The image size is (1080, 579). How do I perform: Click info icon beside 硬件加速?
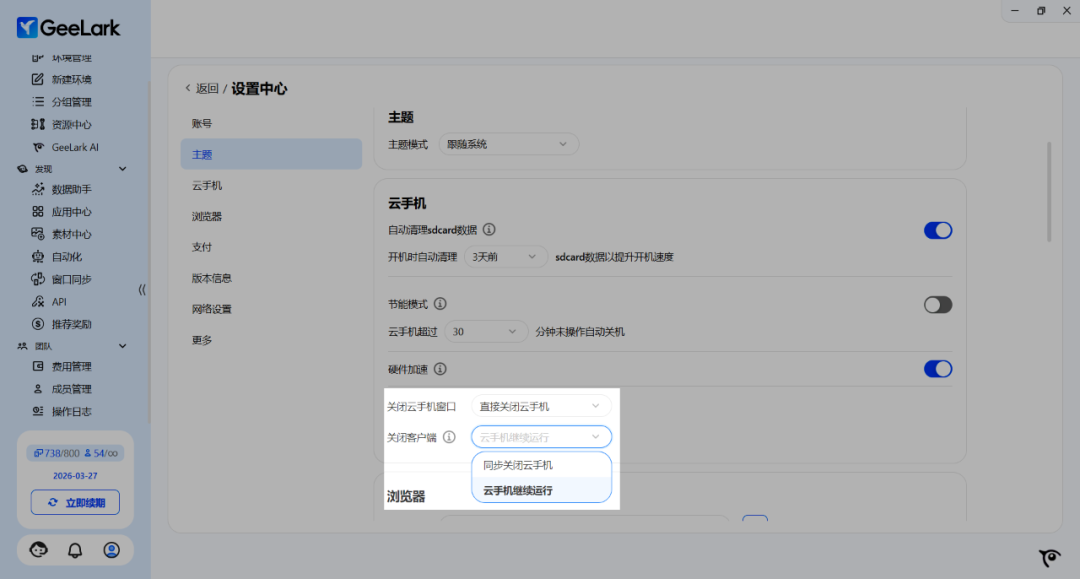[x=440, y=369]
